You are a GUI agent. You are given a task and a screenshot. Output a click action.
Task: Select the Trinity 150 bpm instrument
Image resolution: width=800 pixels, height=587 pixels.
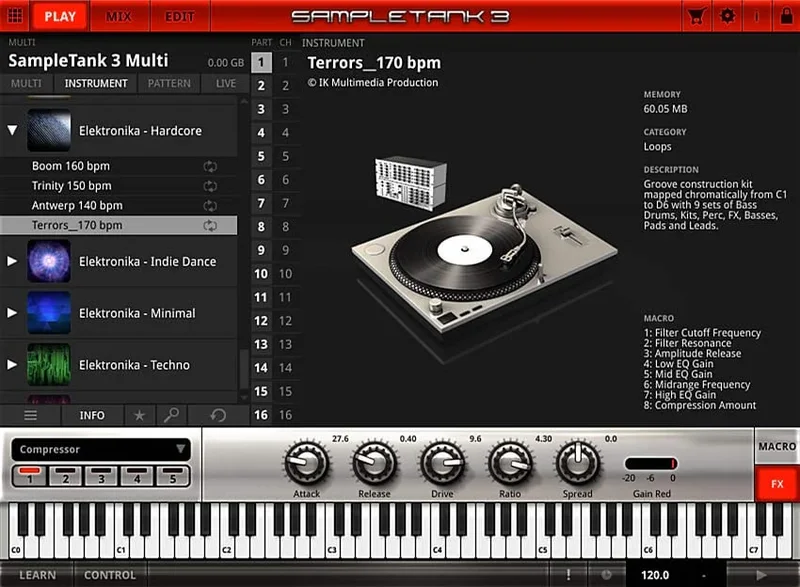(x=118, y=186)
